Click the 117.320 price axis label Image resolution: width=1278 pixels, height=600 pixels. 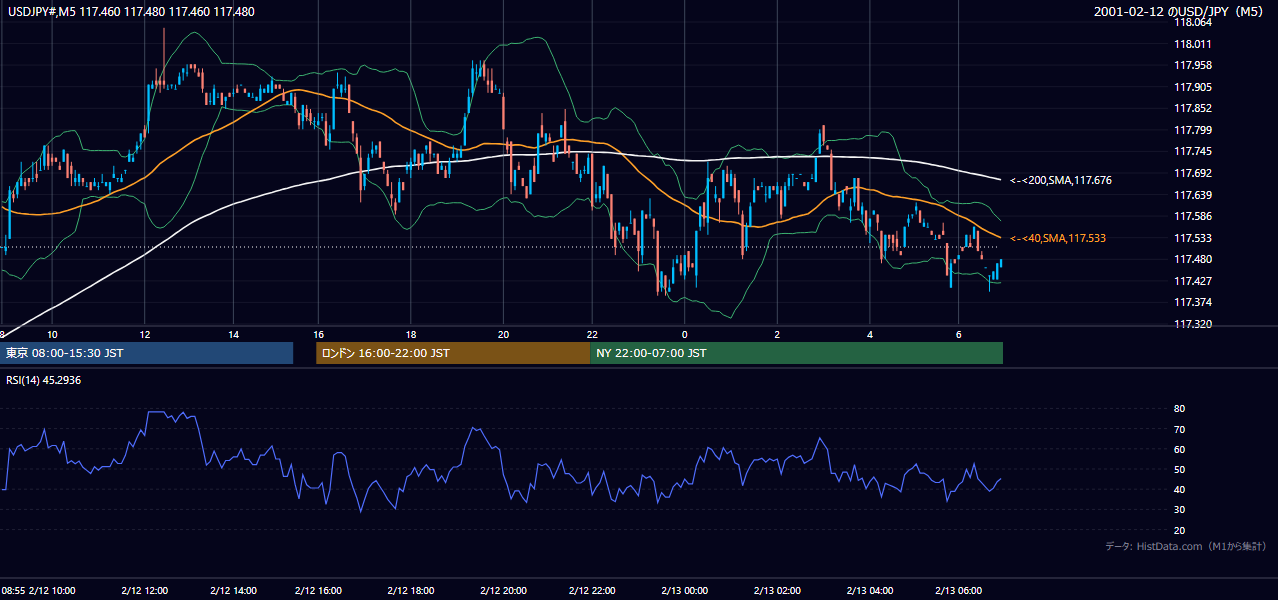click(1192, 324)
